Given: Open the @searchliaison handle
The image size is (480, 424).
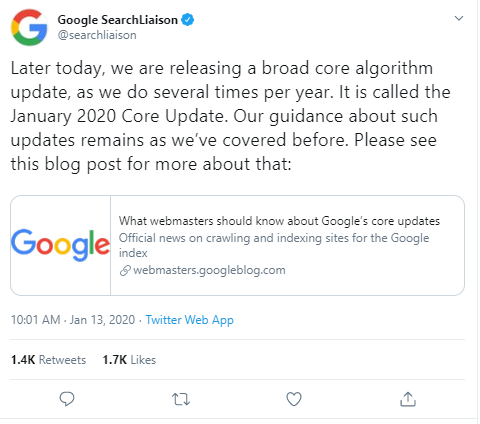Looking at the screenshot, I should 97,35.
